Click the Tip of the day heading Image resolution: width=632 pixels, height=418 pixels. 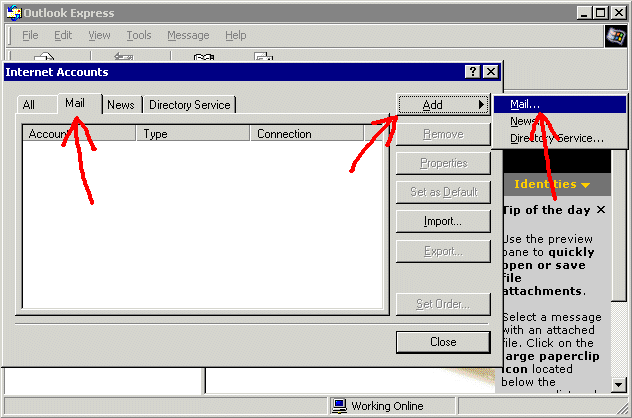point(547,210)
